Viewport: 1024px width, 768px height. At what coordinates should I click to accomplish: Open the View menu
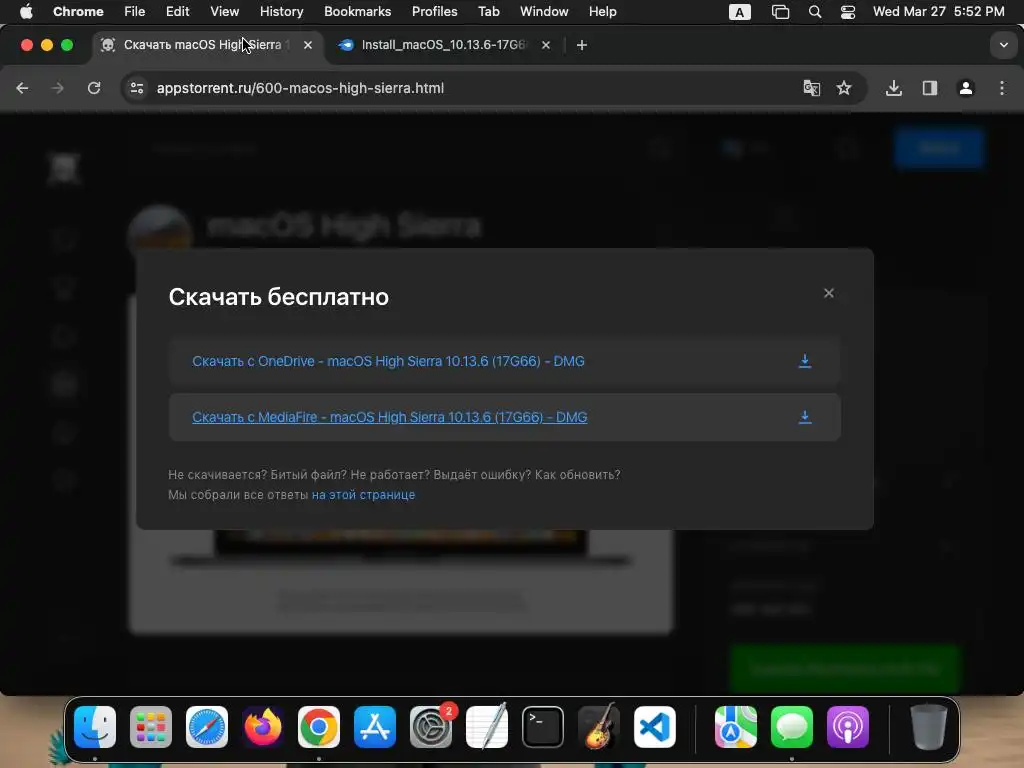coord(224,11)
